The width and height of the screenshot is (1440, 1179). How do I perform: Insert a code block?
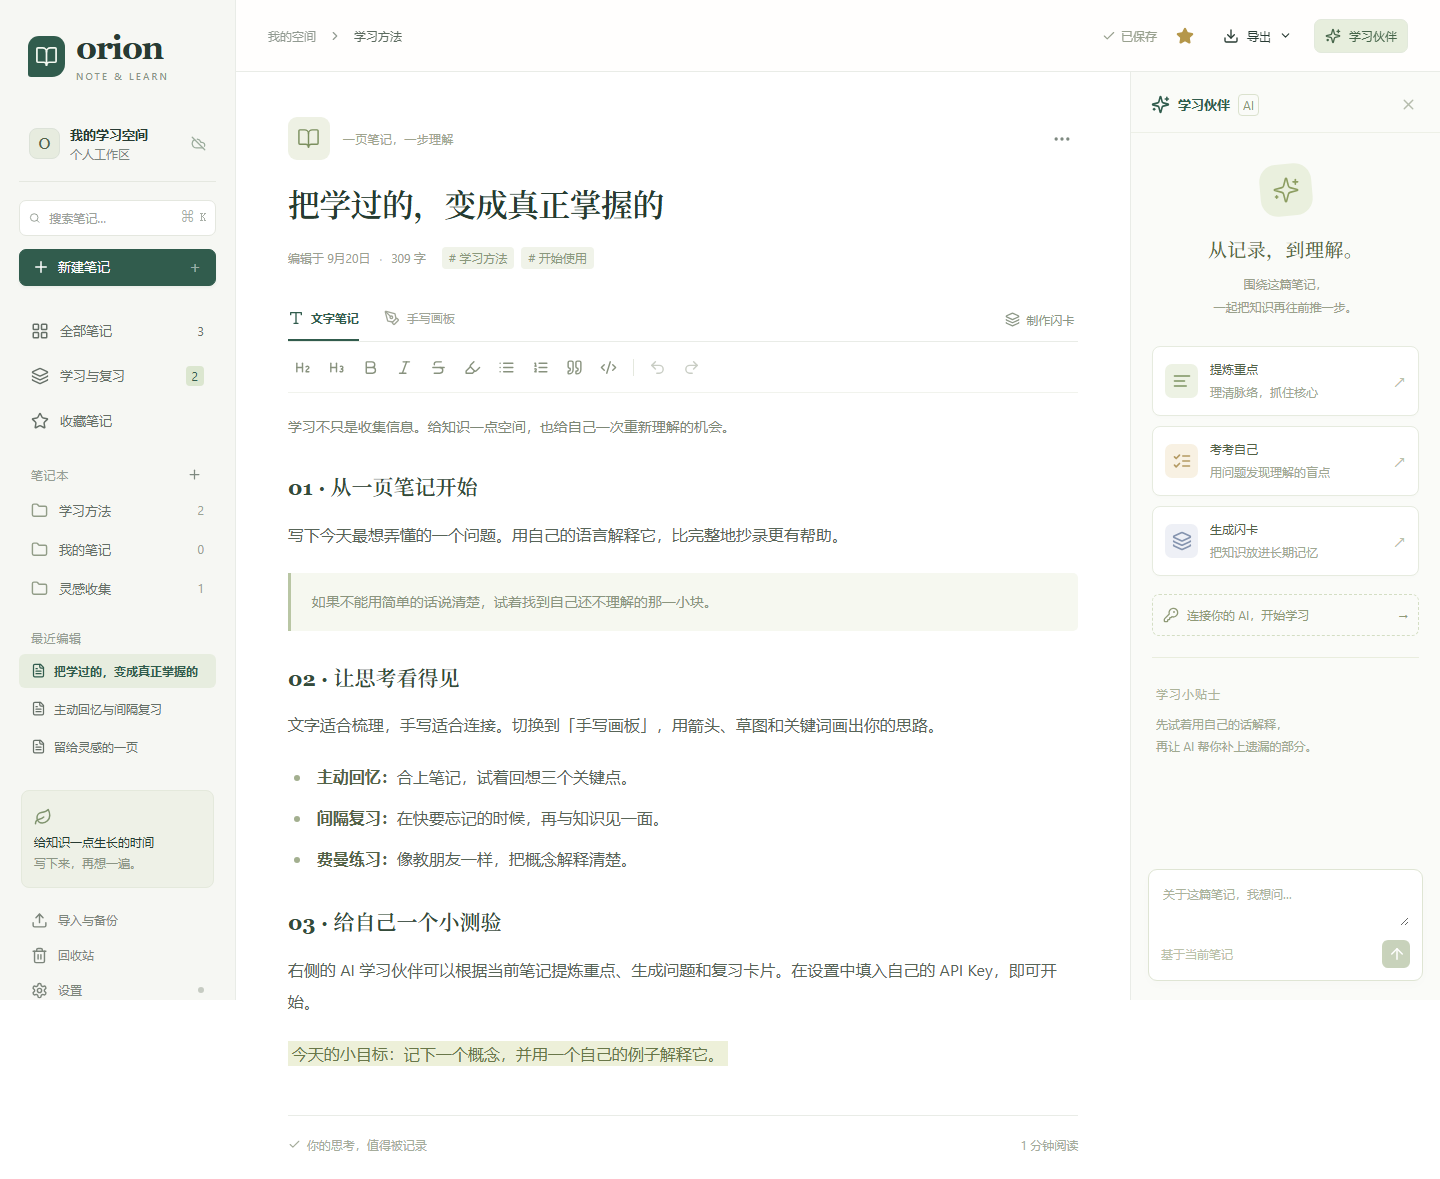coord(608,368)
